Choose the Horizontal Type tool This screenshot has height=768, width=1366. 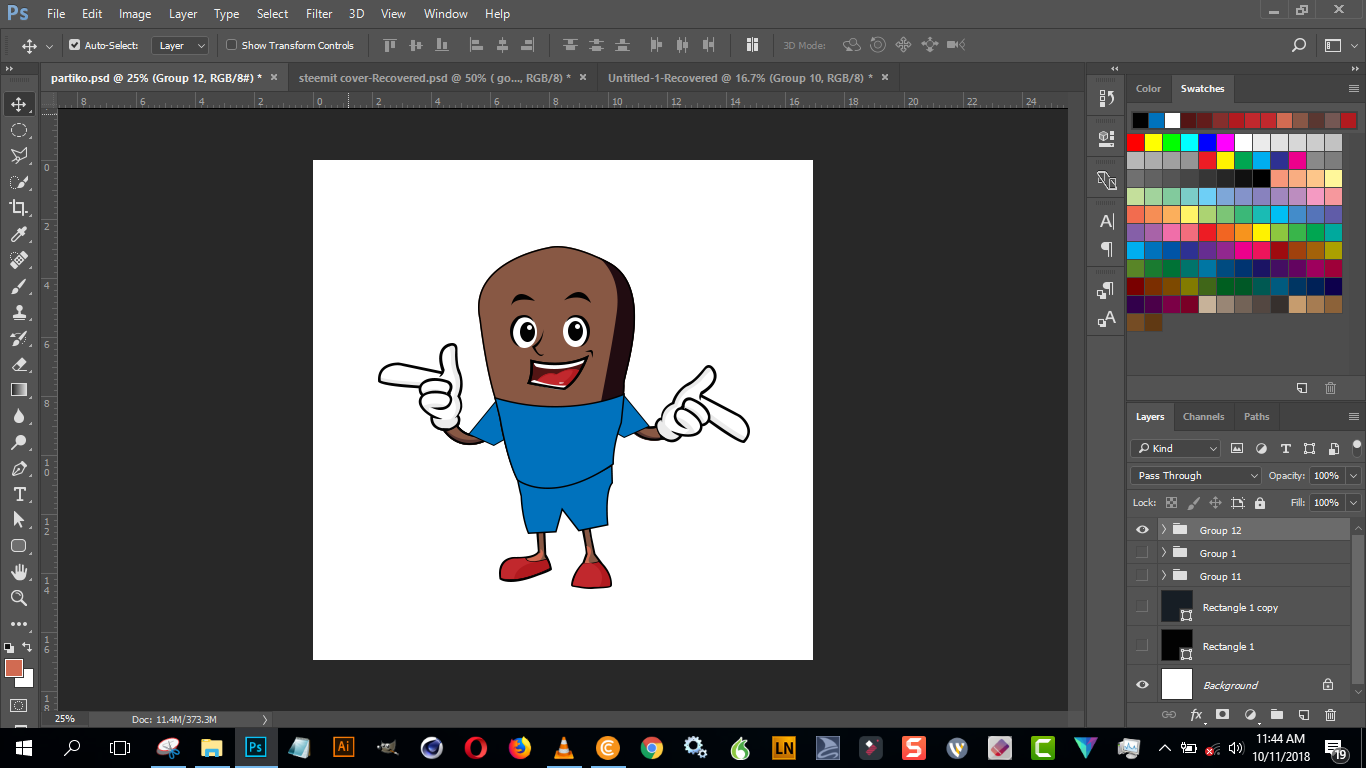[x=19, y=494]
